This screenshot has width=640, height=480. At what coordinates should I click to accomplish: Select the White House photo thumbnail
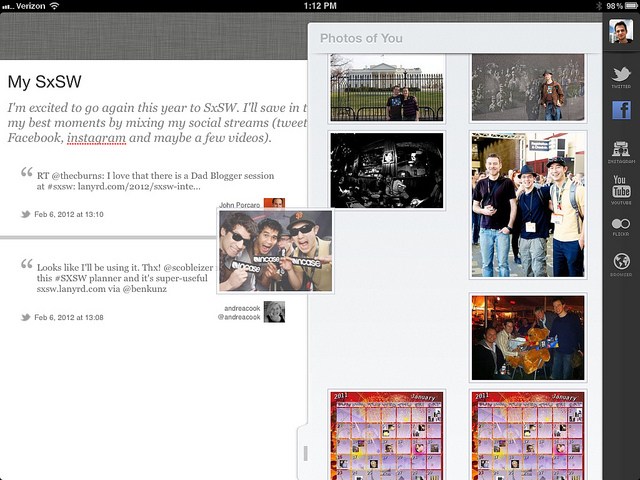coord(387,88)
